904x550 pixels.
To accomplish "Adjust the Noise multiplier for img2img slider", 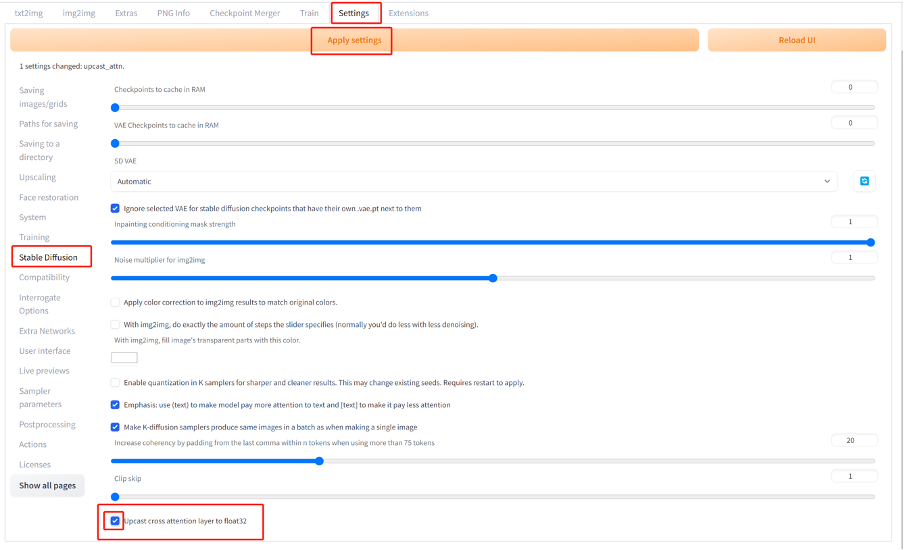I will tap(493, 278).
